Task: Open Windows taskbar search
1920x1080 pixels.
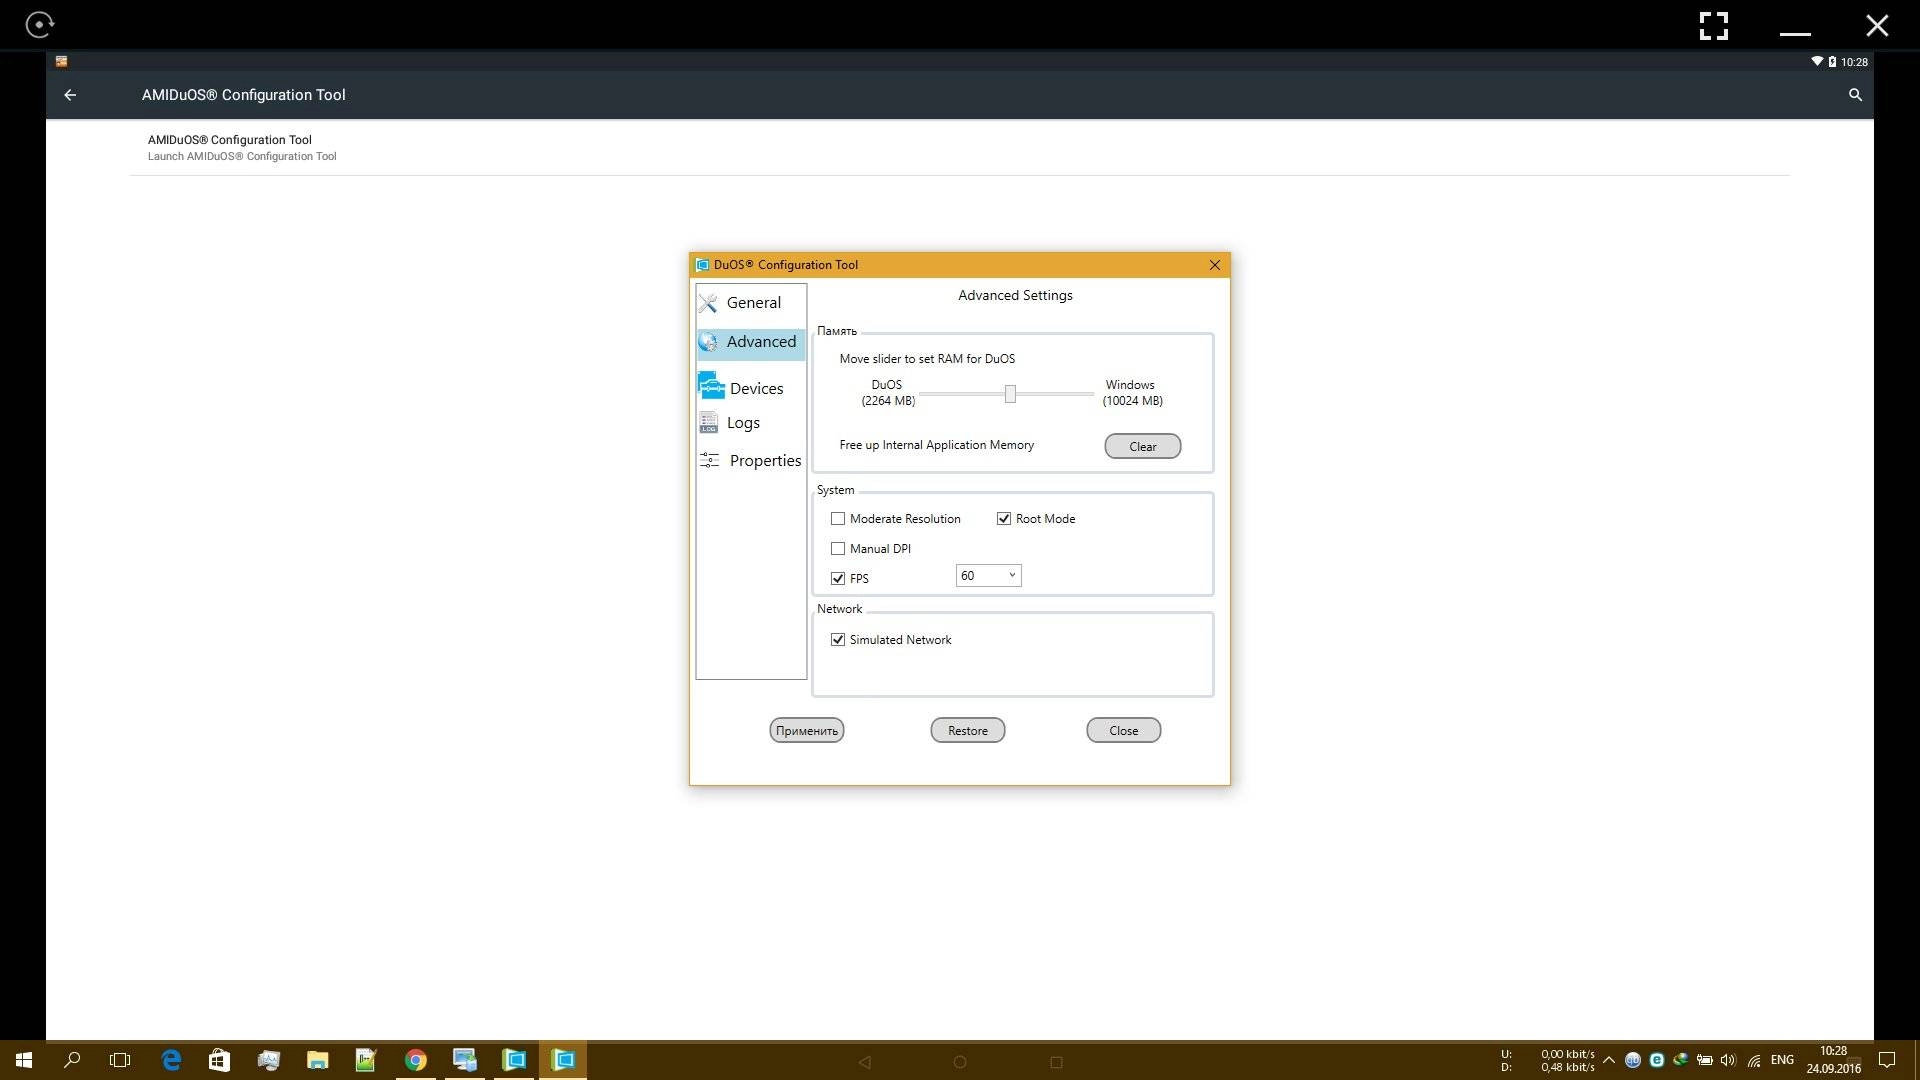Action: [x=72, y=1060]
